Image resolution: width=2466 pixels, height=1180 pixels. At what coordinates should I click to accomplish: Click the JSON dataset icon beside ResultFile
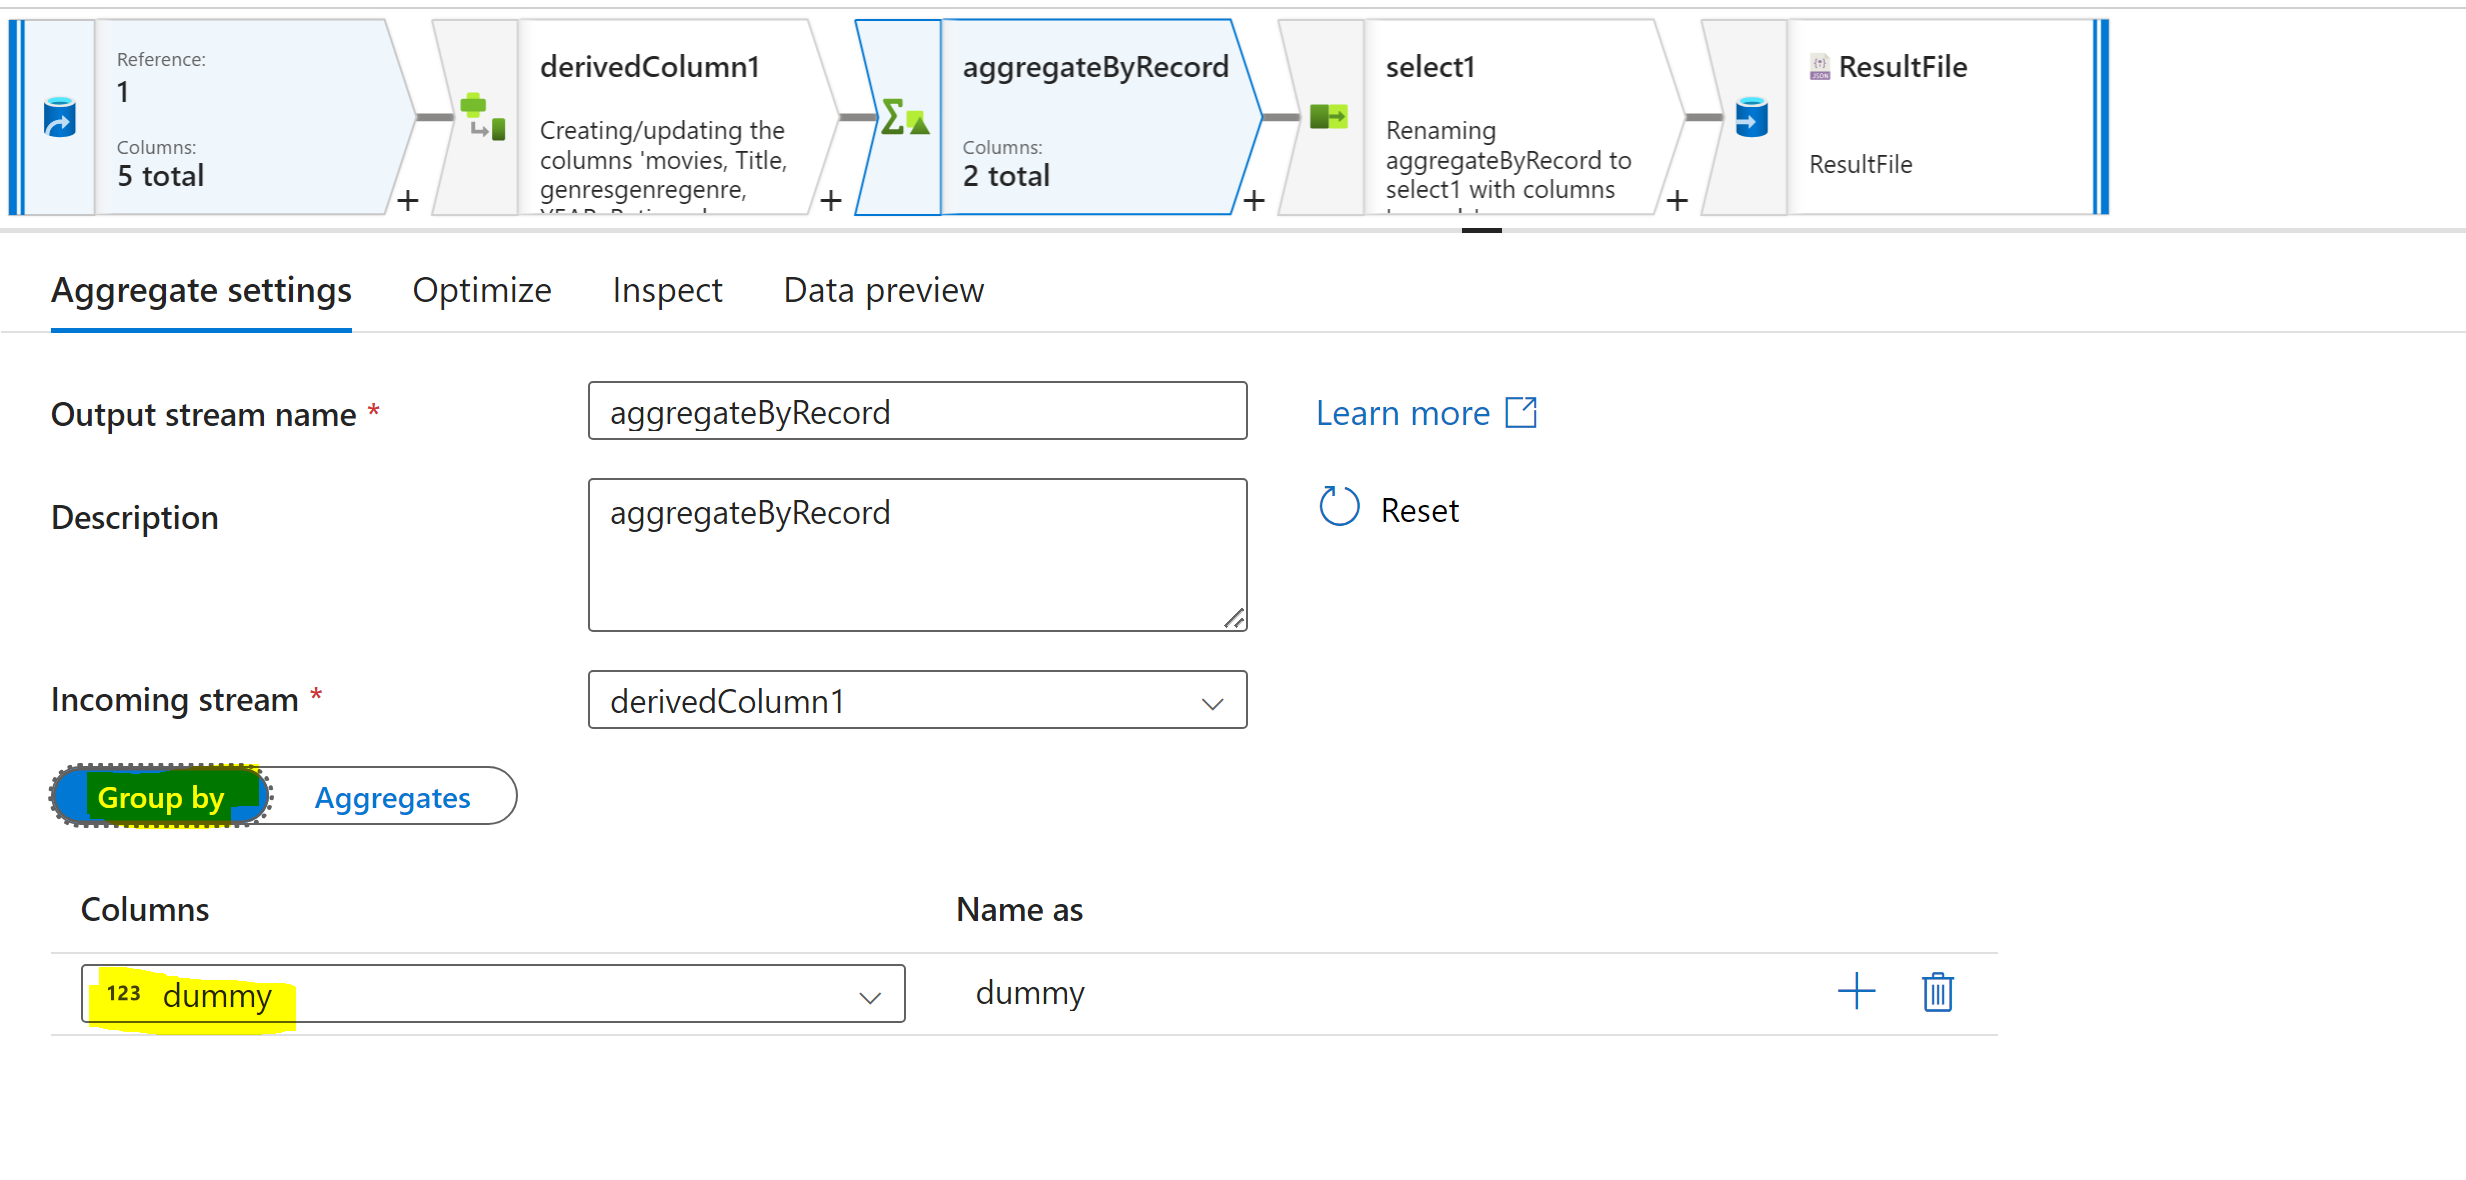click(x=1819, y=66)
